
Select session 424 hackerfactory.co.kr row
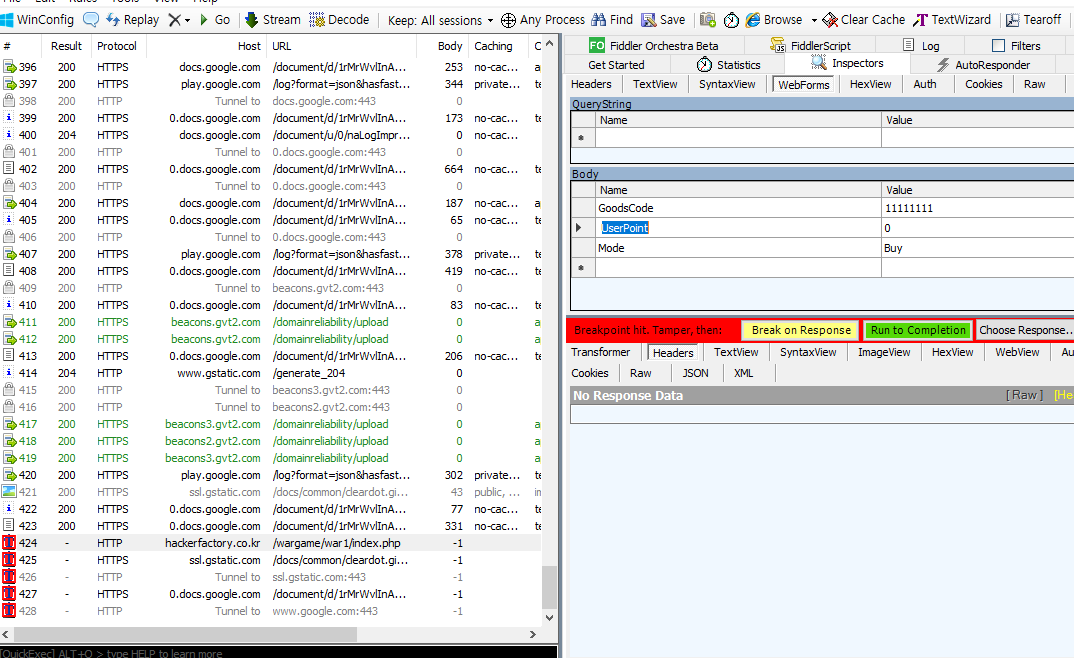pos(271,543)
